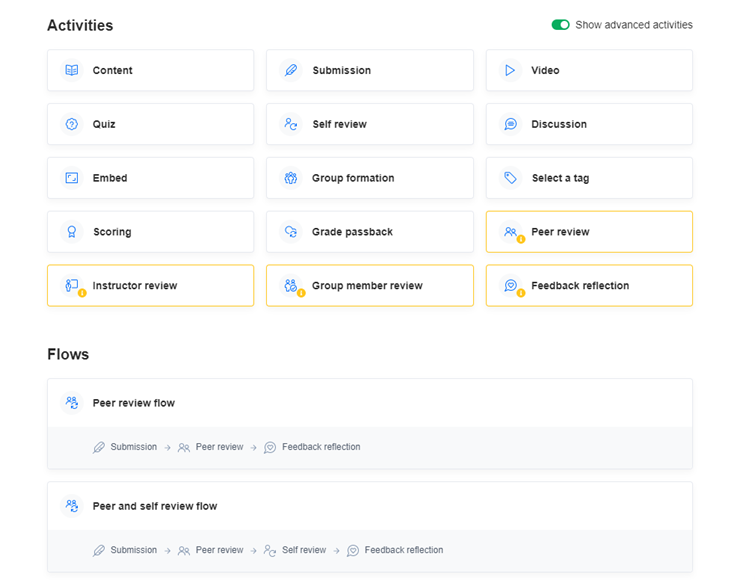Click the Select a tag icon

pos(510,178)
